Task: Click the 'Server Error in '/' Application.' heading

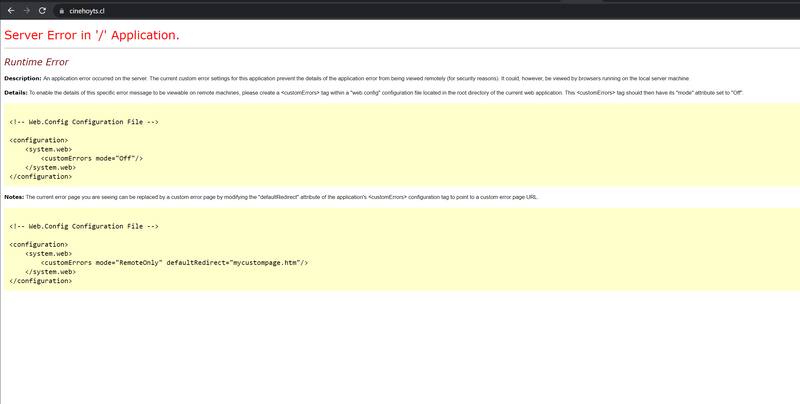Action: point(92,35)
